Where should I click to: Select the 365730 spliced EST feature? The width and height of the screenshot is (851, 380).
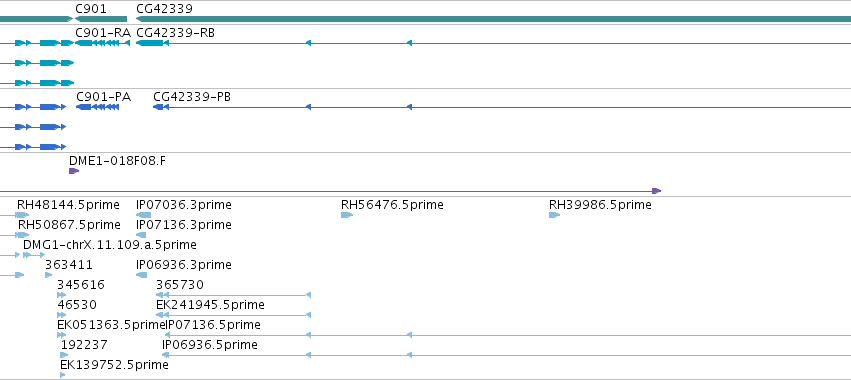[233, 295]
